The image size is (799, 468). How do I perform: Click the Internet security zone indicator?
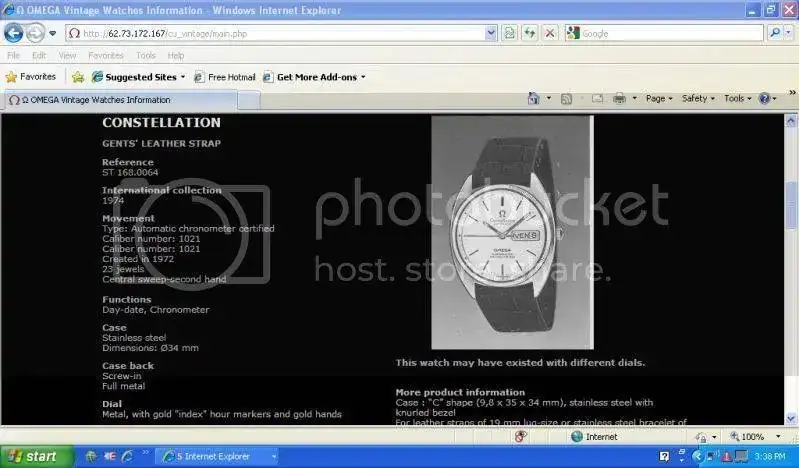tap(594, 436)
